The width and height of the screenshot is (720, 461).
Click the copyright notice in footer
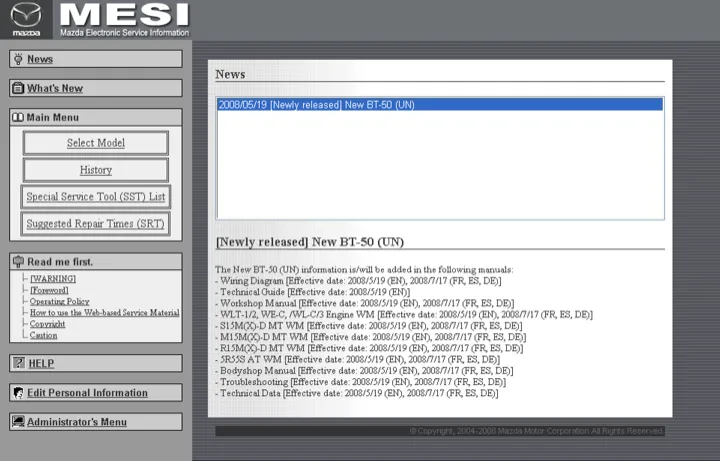point(536,431)
